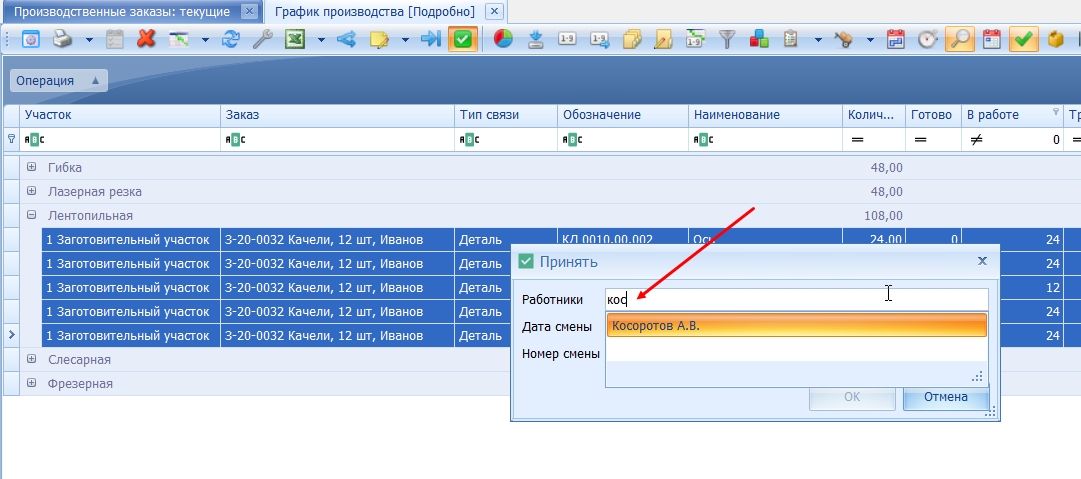
Task: Sort by the Операция grouping header
Action: click(x=59, y=81)
